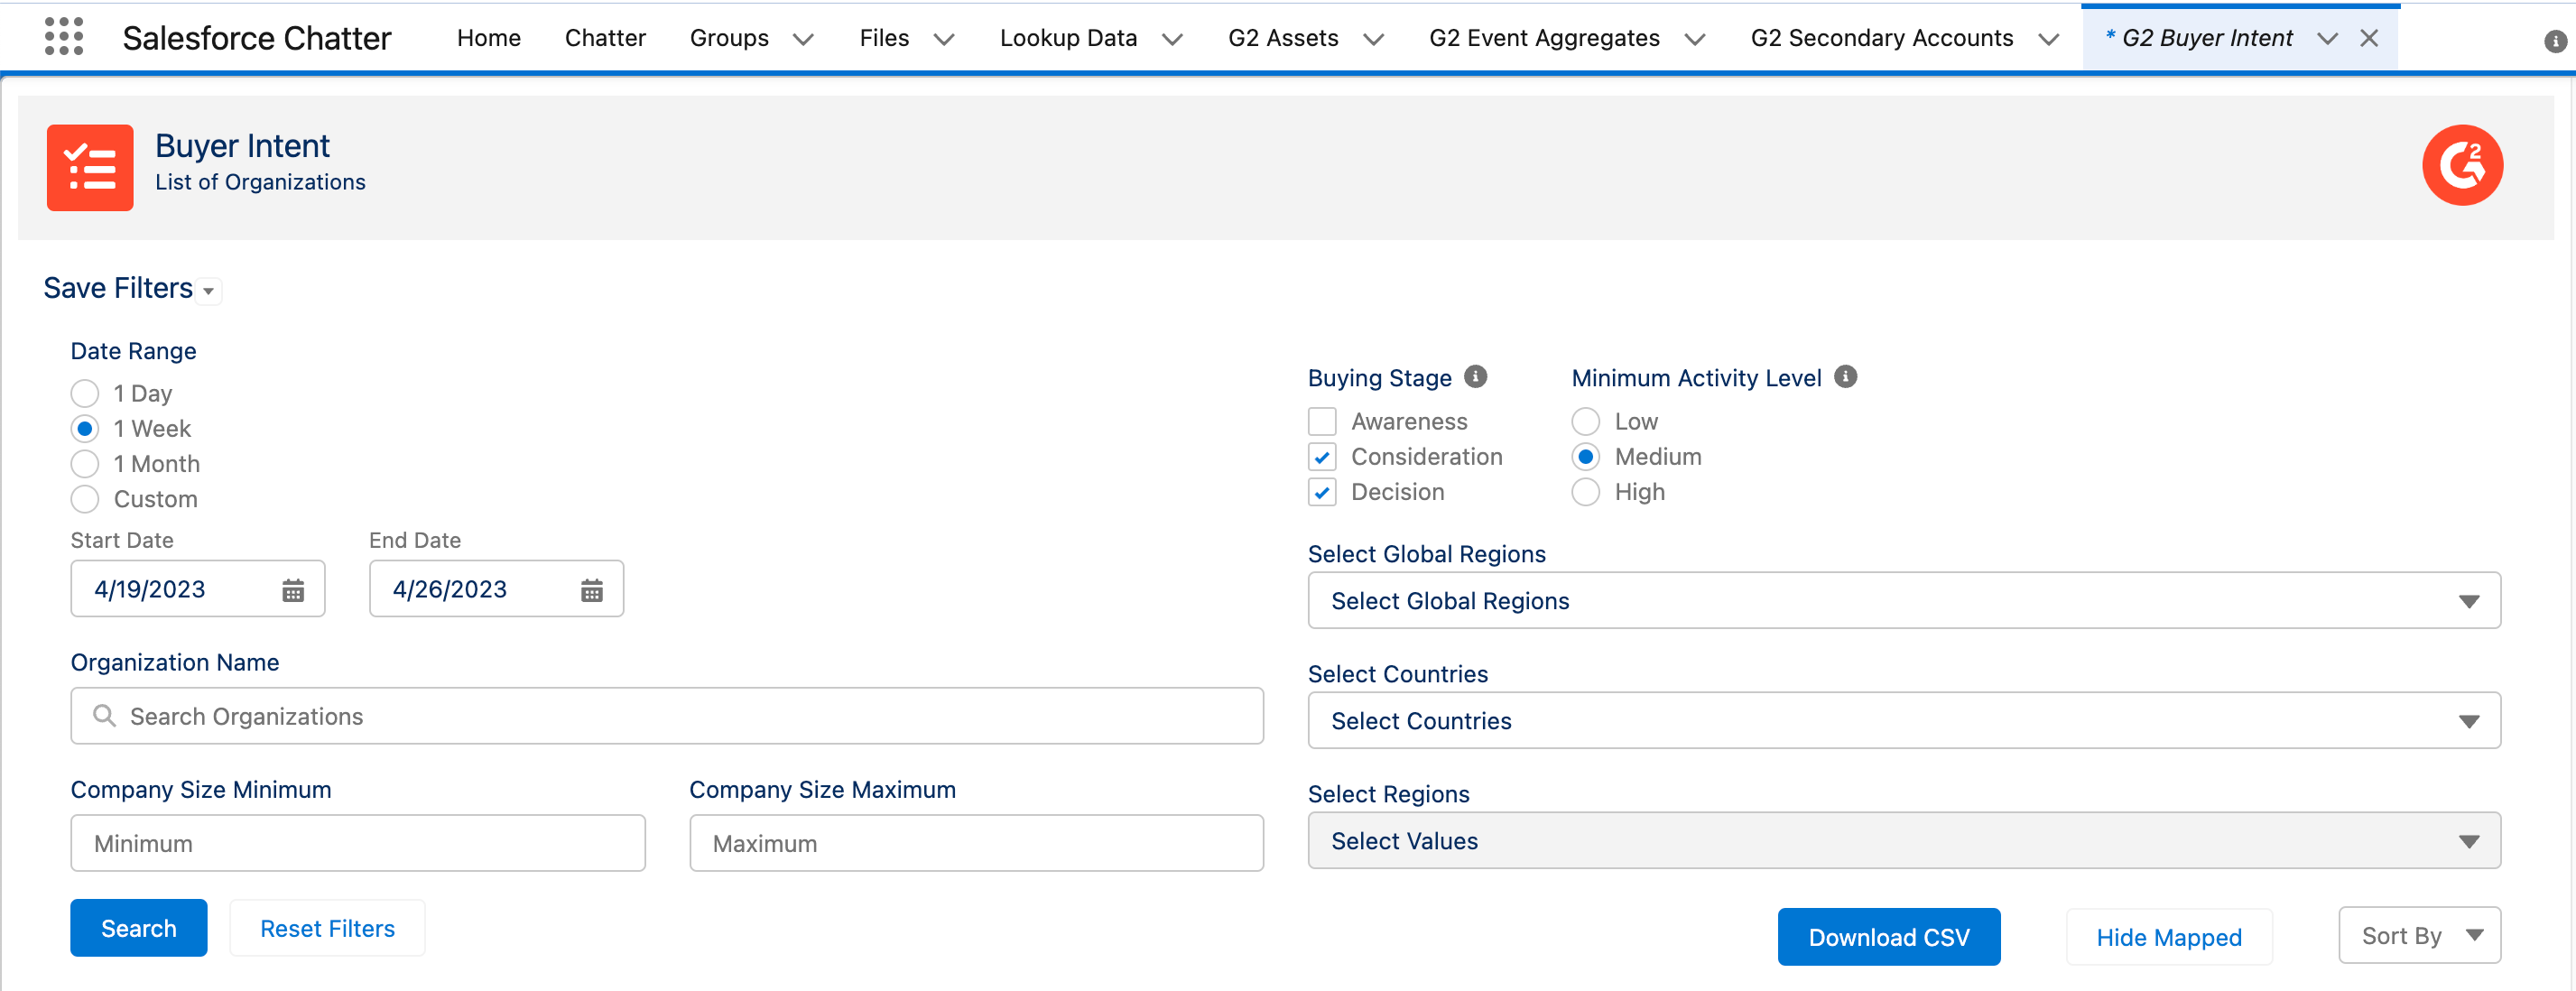The width and height of the screenshot is (2576, 991).
Task: Open the Files tab
Action: click(x=884, y=38)
